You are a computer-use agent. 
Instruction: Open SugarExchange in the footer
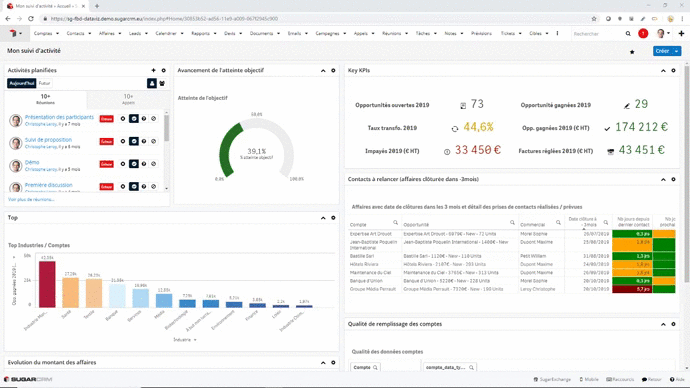552,379
